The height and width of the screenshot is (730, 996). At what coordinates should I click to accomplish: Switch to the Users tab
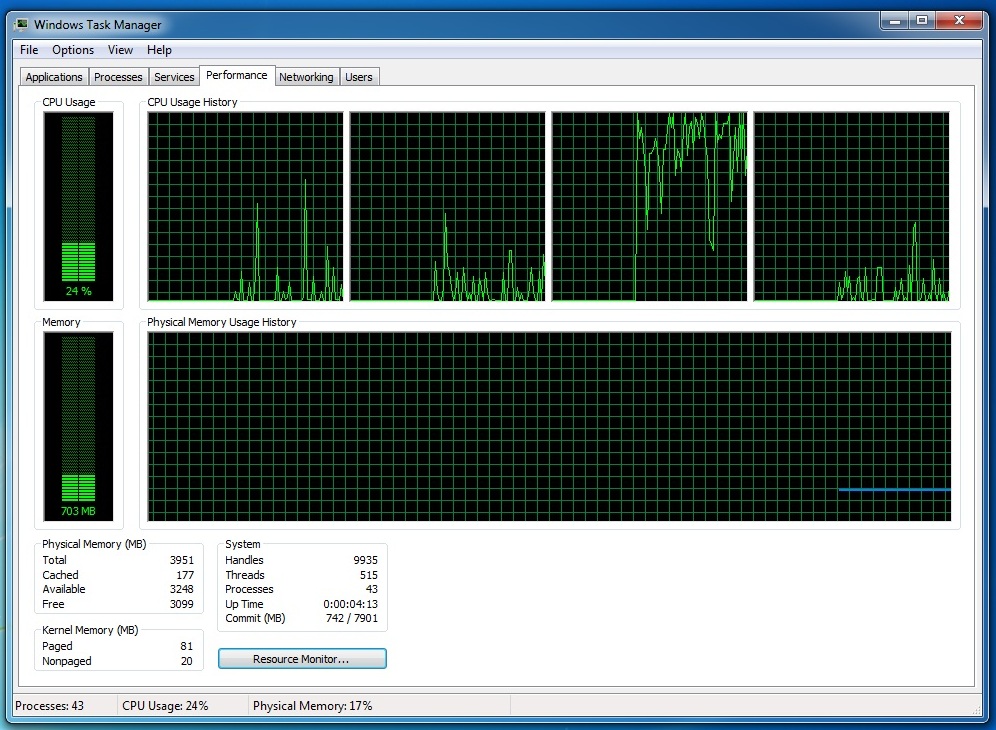click(359, 77)
